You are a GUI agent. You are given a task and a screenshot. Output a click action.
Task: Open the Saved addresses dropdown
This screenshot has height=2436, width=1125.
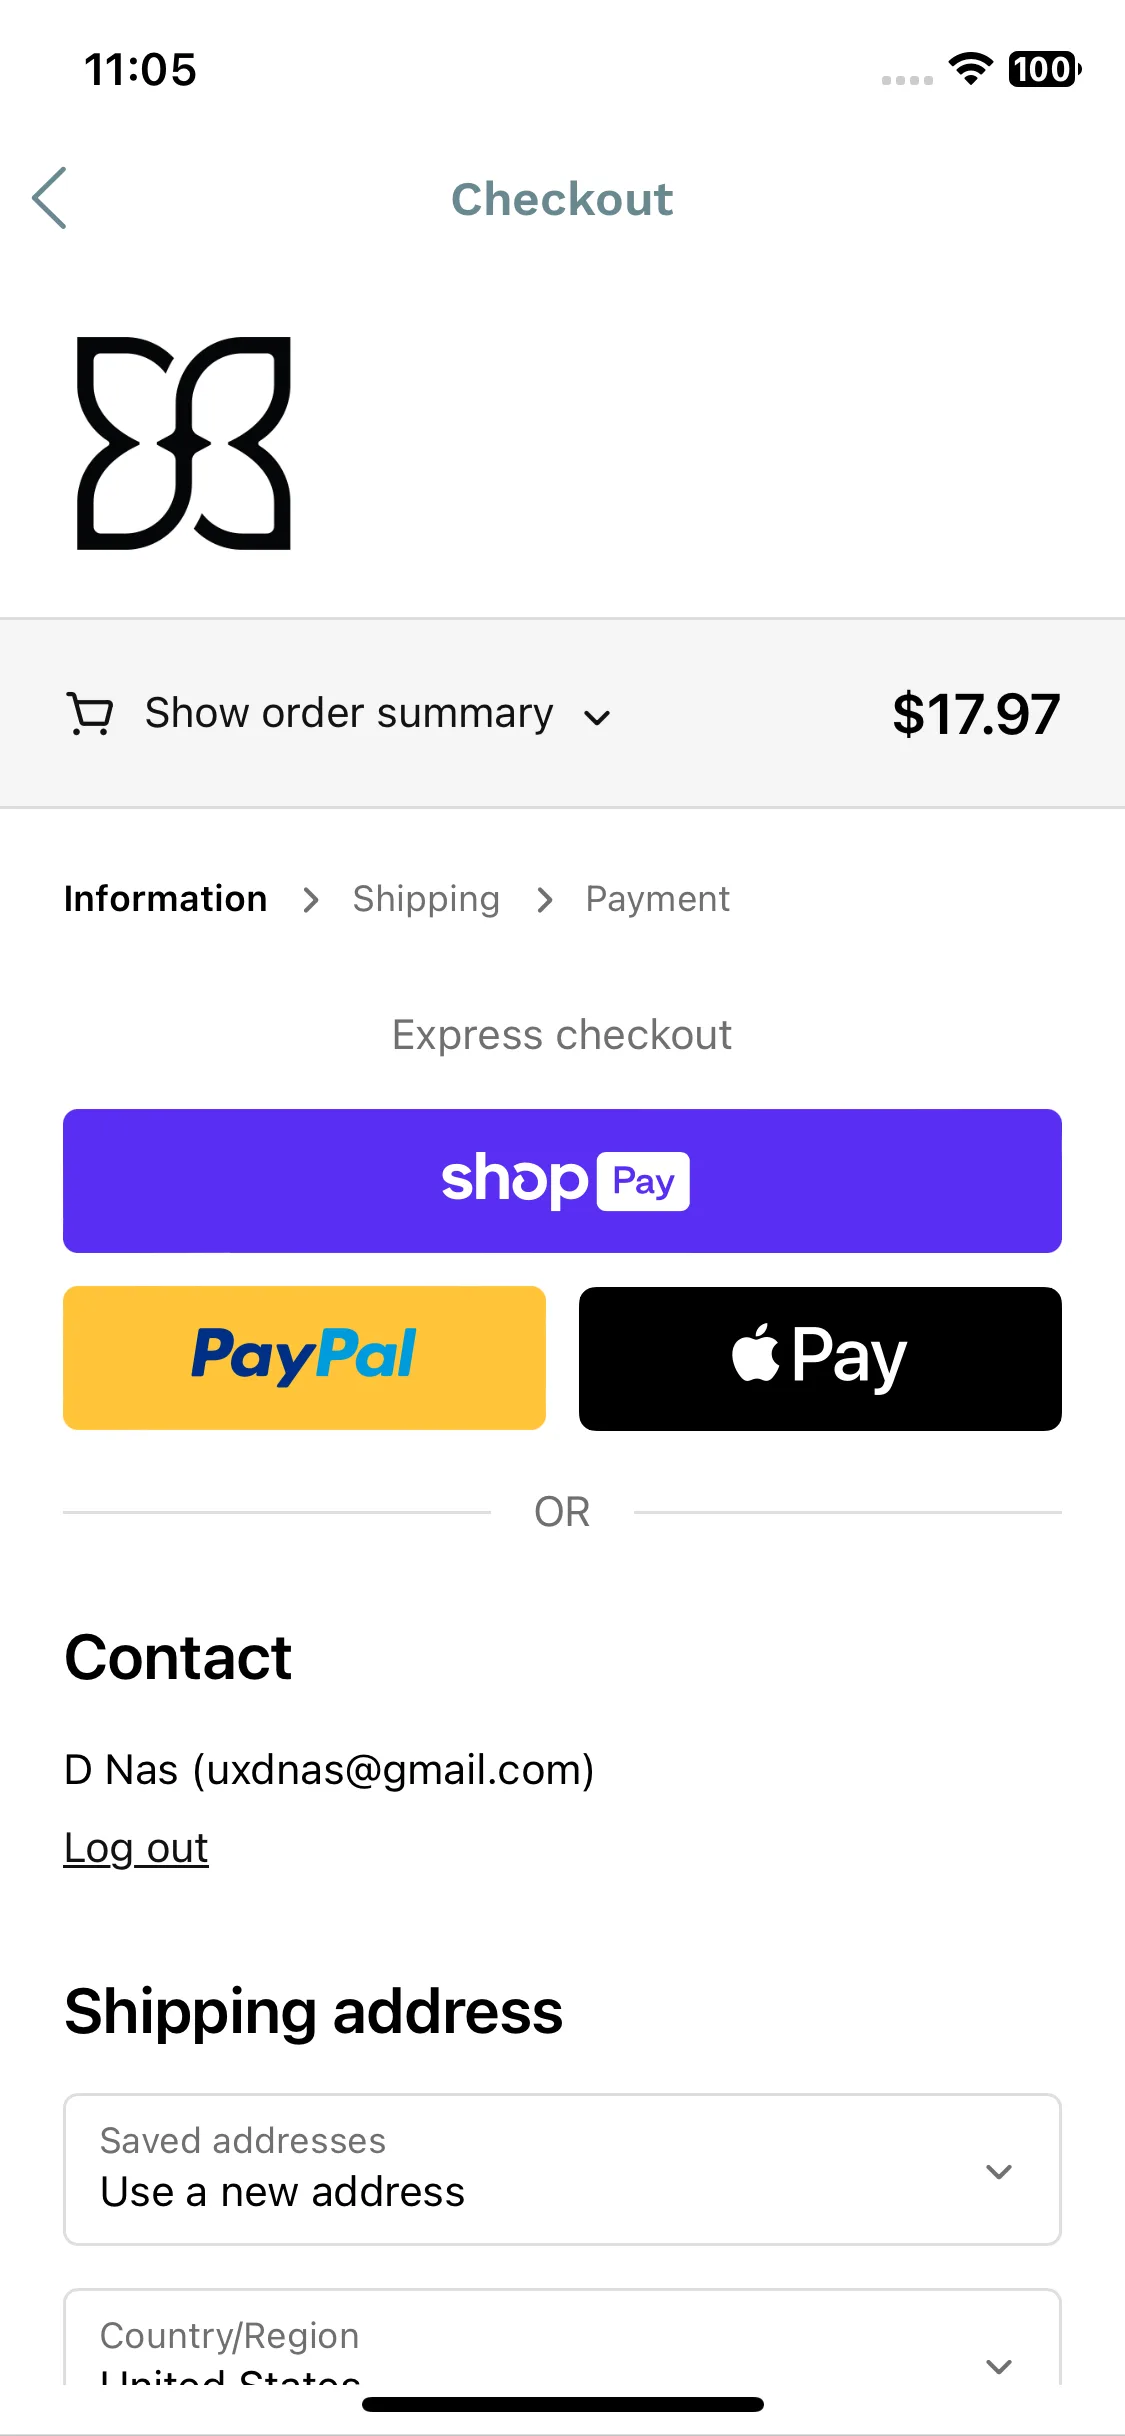click(x=562, y=2169)
